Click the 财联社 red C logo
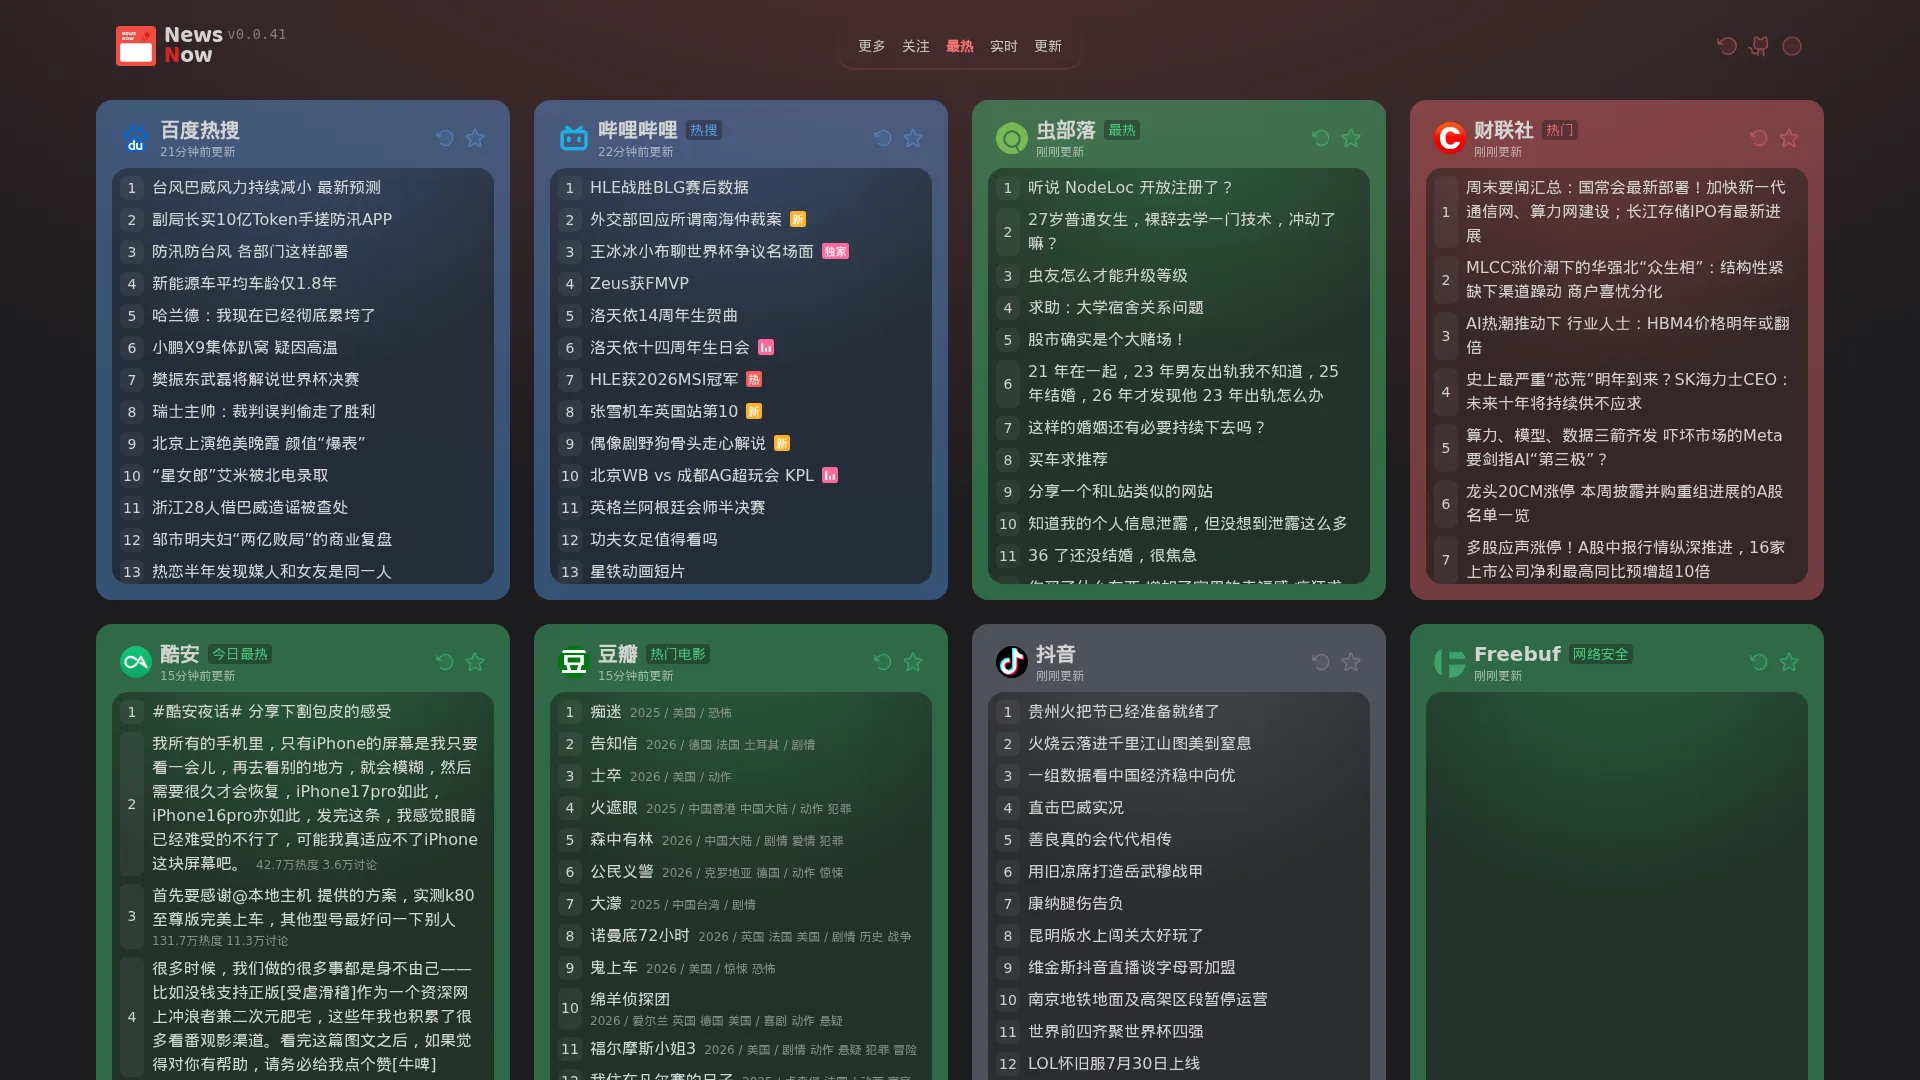 1450,138
